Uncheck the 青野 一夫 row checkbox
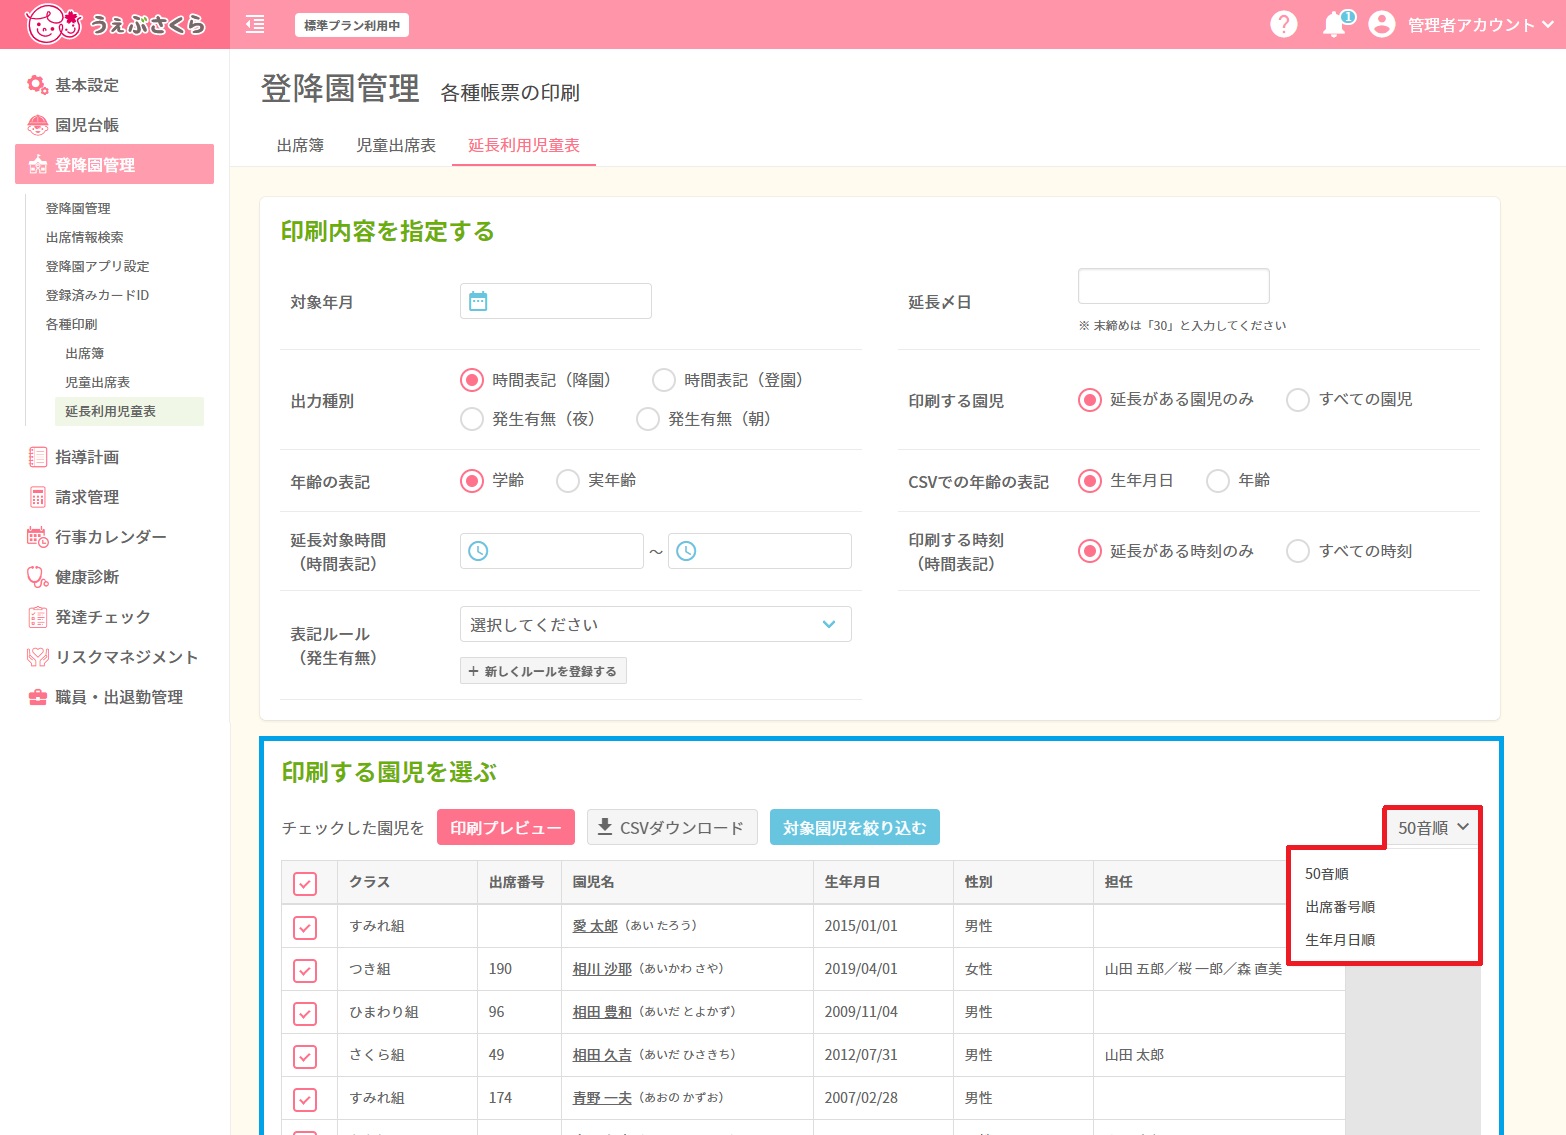 click(x=305, y=1099)
